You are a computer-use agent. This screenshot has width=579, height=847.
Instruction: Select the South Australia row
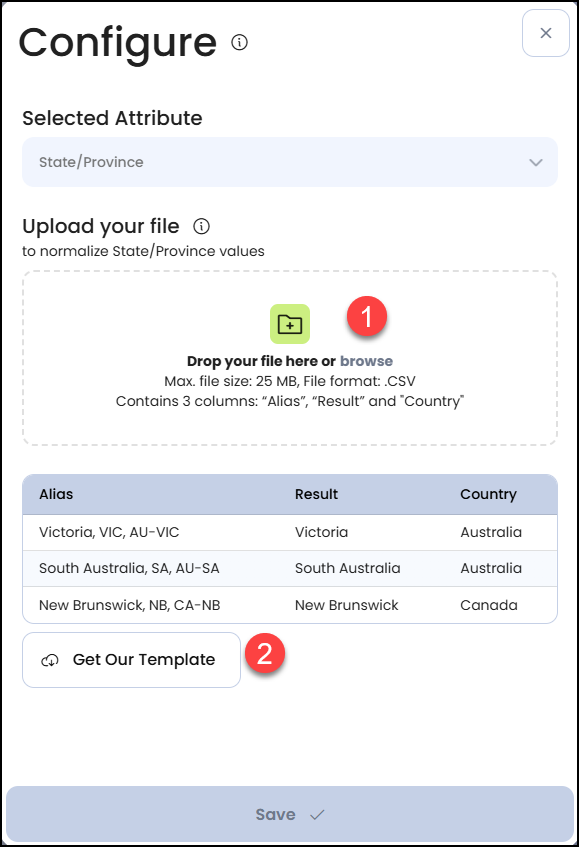coord(289,568)
